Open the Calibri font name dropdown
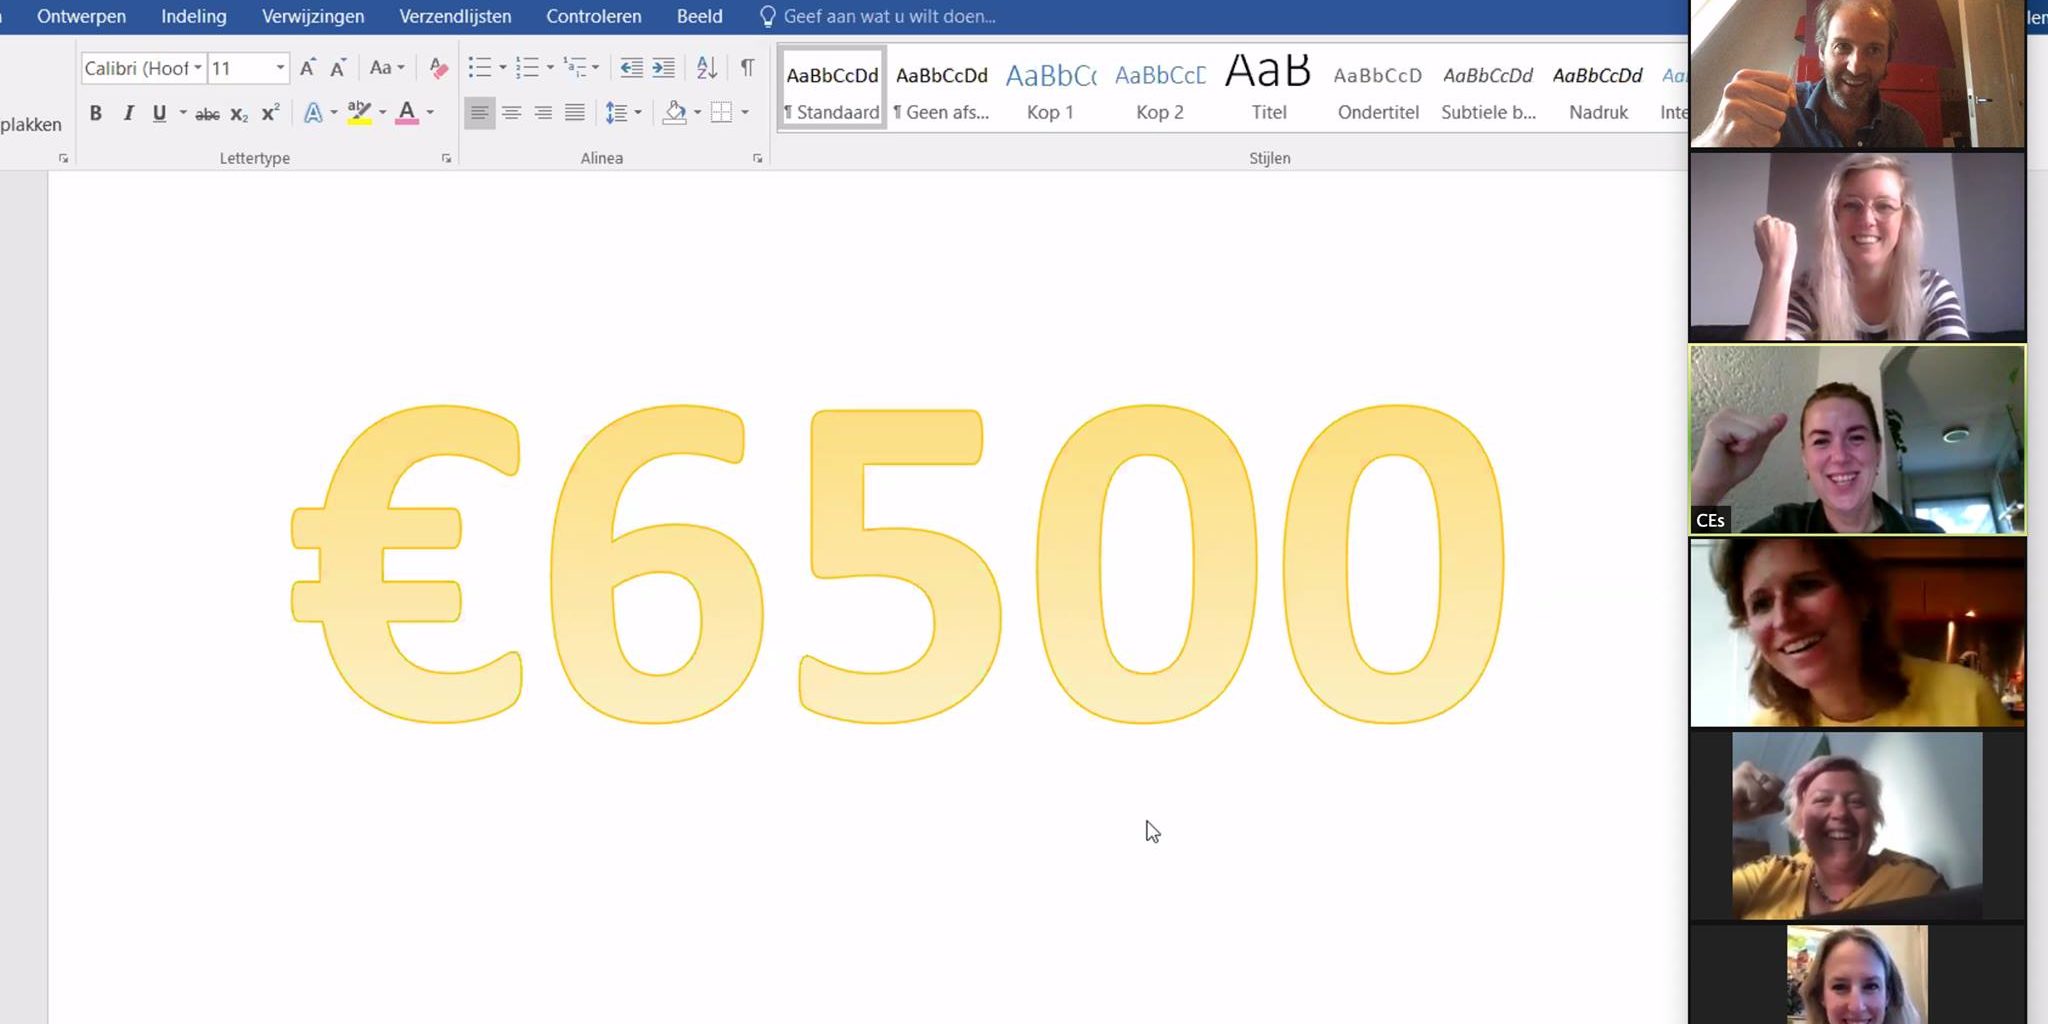 click(198, 68)
